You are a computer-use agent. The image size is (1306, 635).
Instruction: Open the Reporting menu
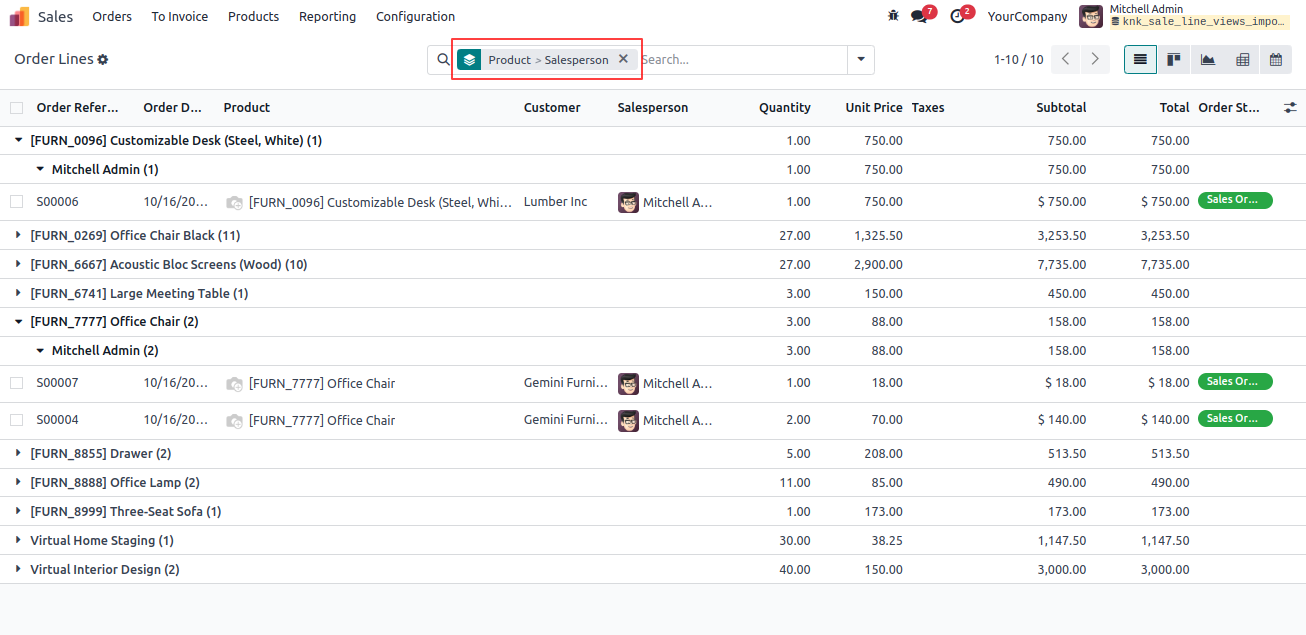(327, 16)
